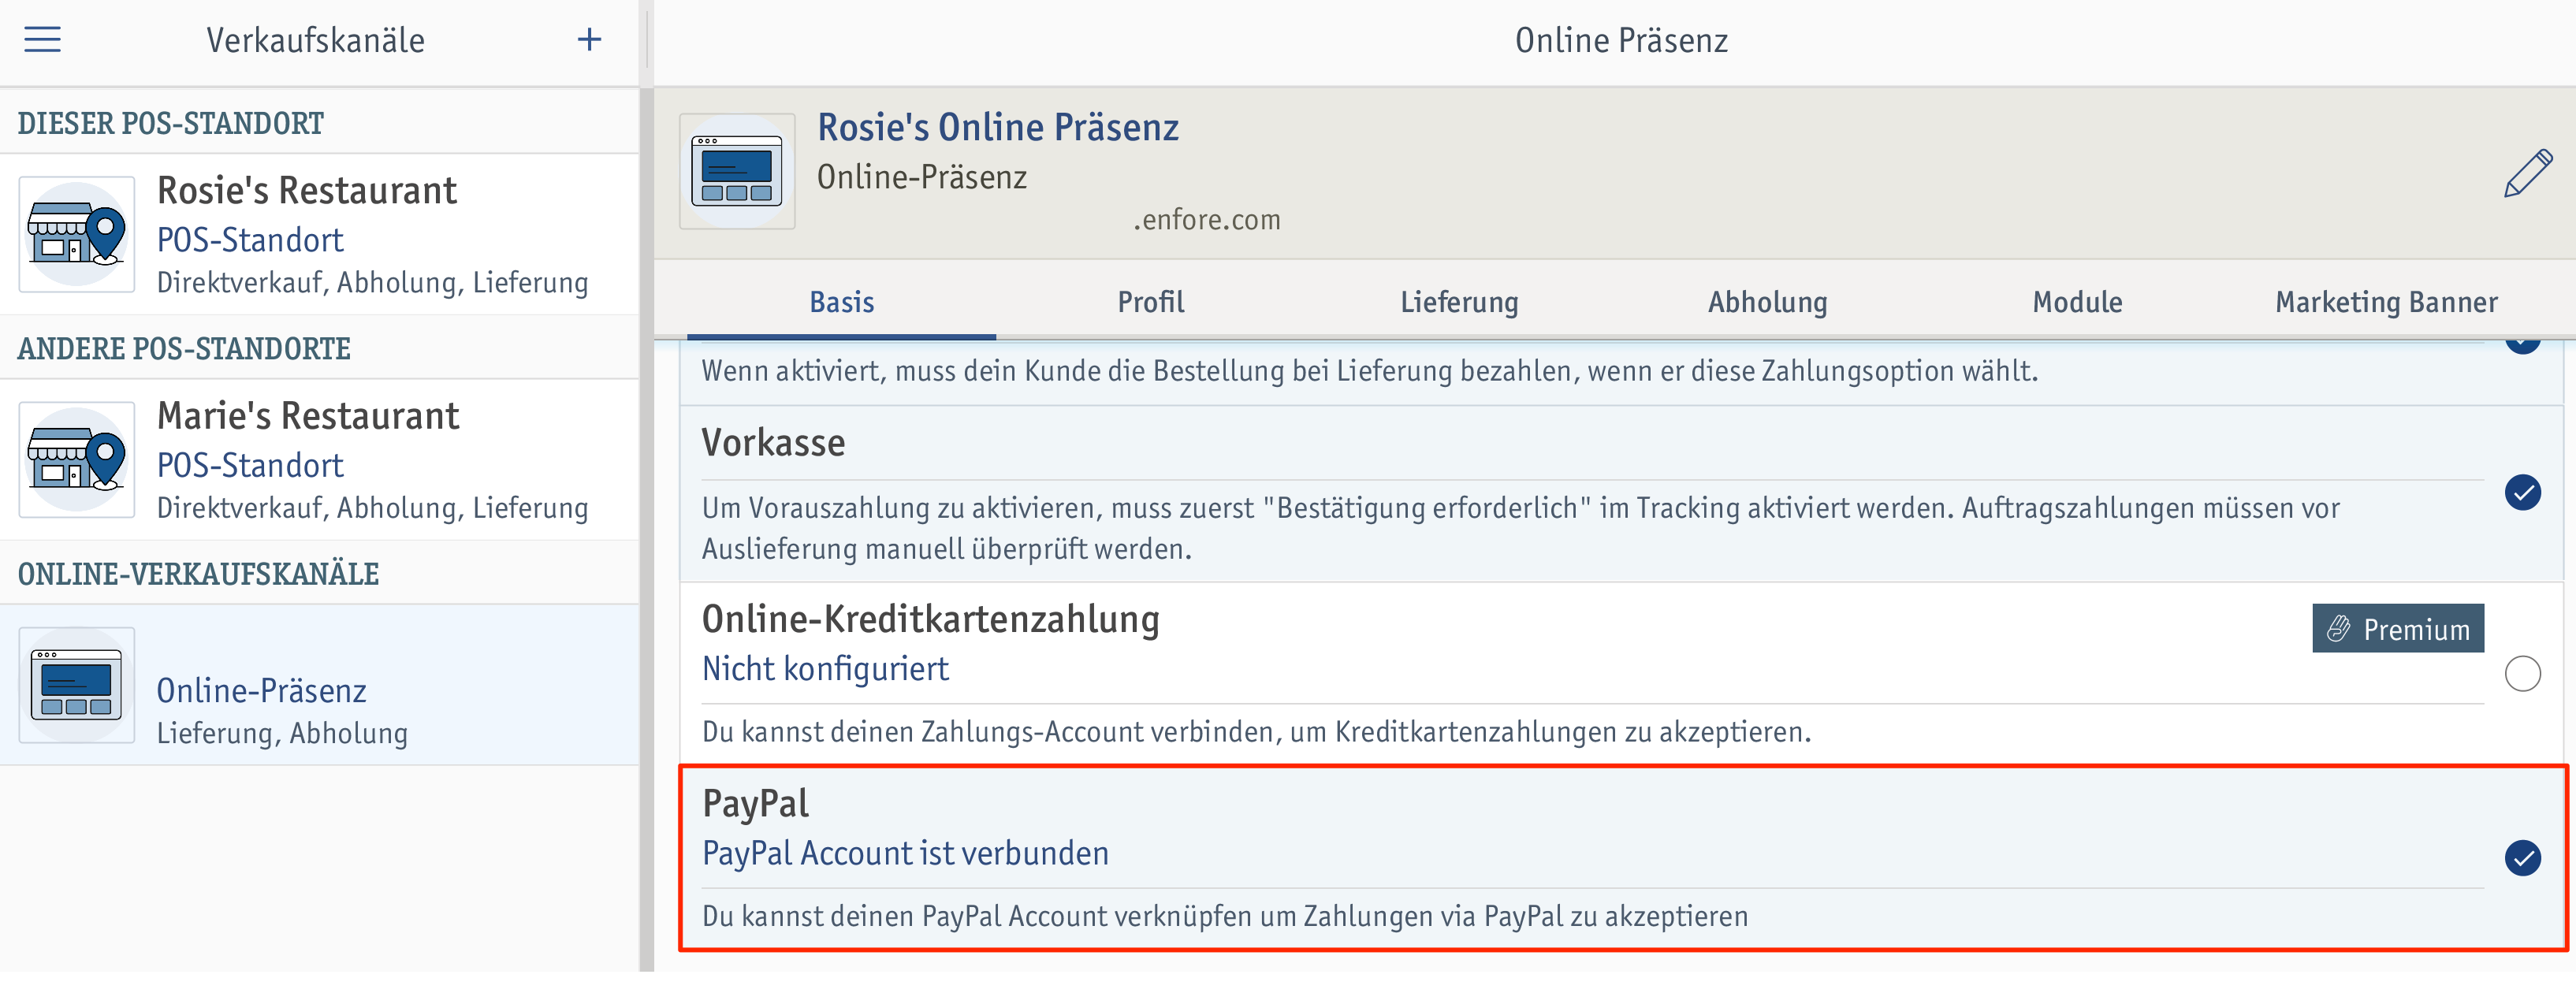
Task: Open the Lieferung tab
Action: 1459,302
